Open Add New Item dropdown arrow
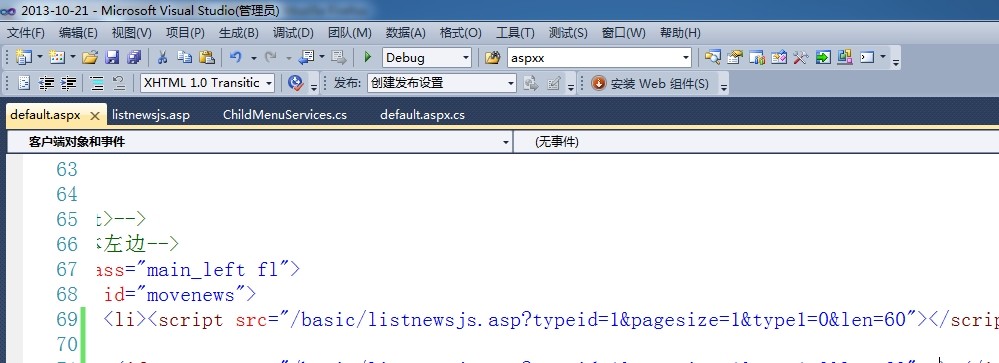The image size is (999, 363). coord(73,57)
